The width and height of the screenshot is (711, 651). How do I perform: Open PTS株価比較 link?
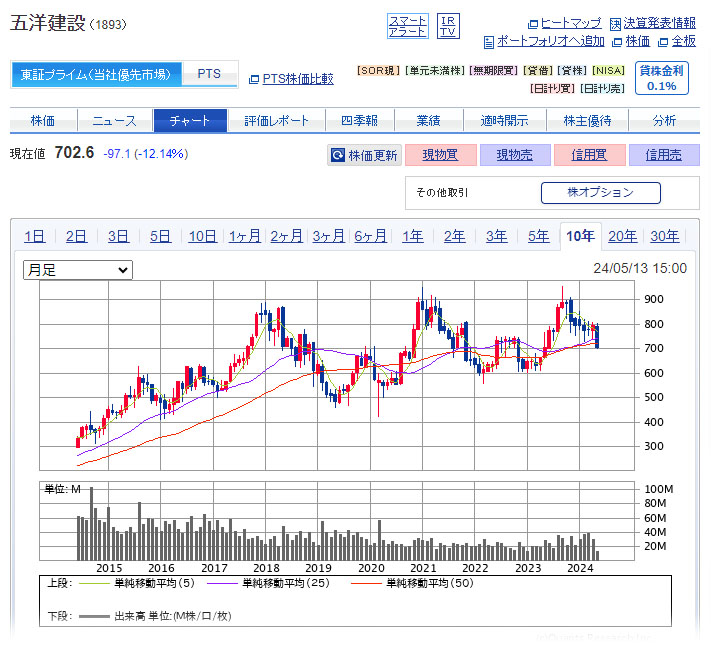[296, 78]
